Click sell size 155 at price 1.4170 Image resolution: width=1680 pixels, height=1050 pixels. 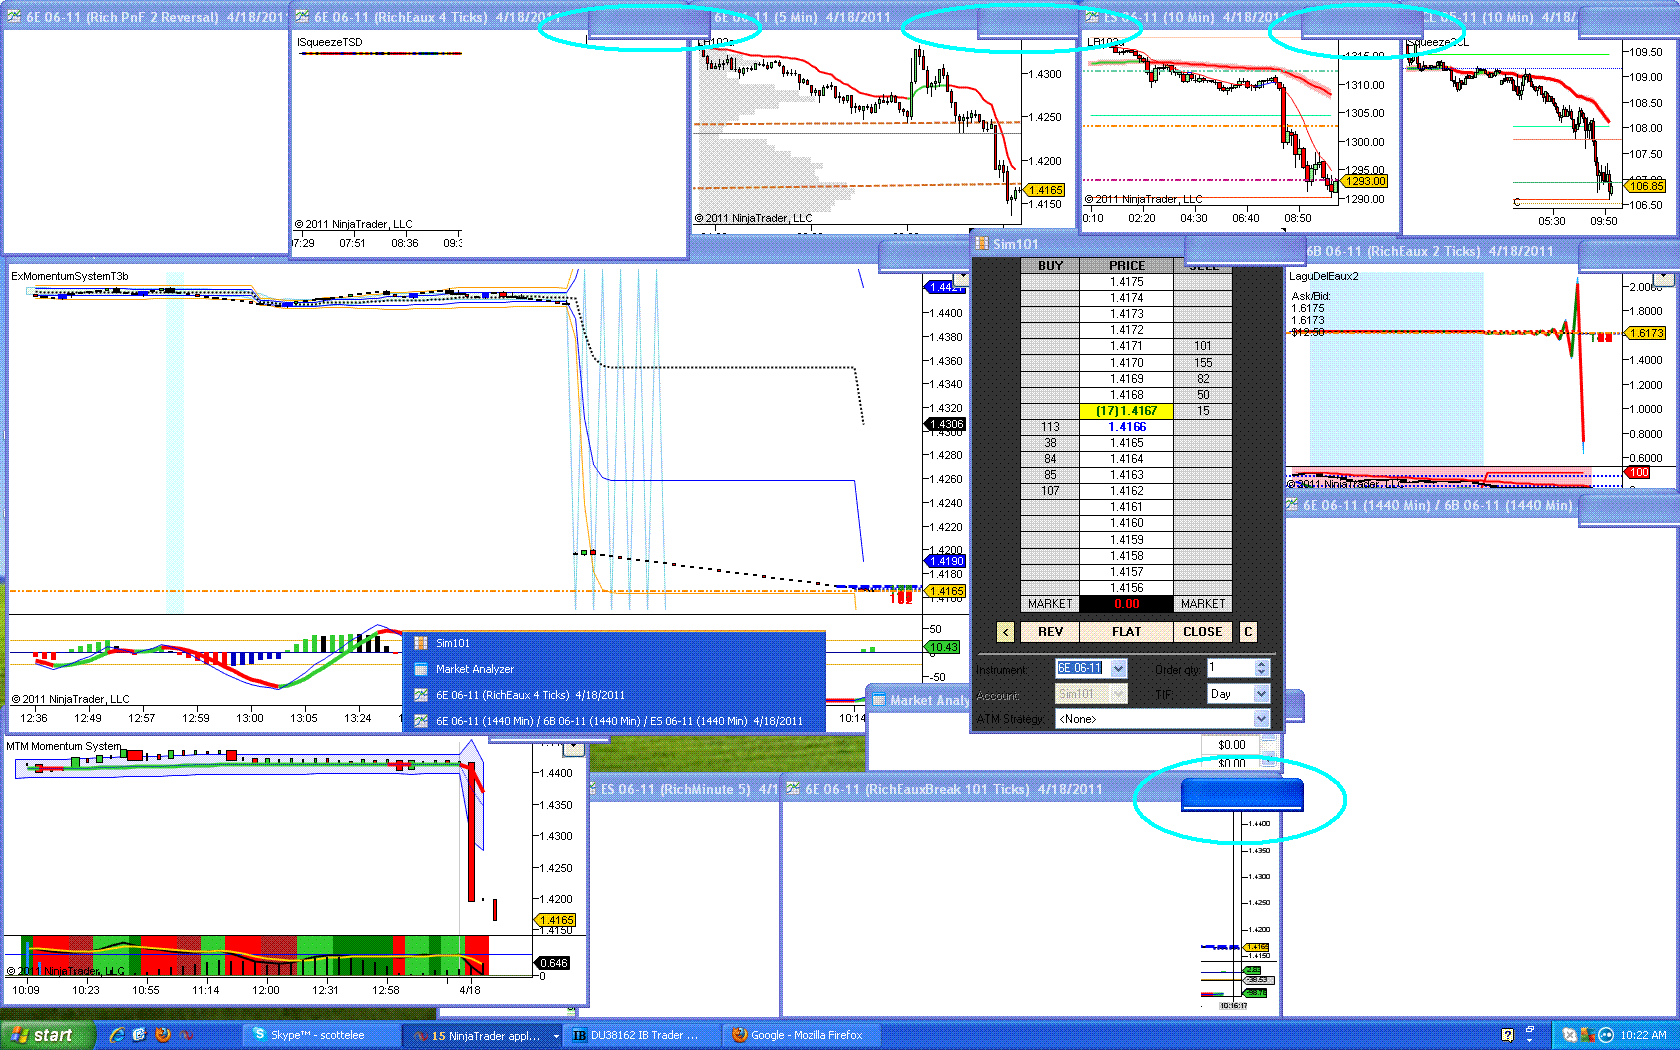[1203, 363]
